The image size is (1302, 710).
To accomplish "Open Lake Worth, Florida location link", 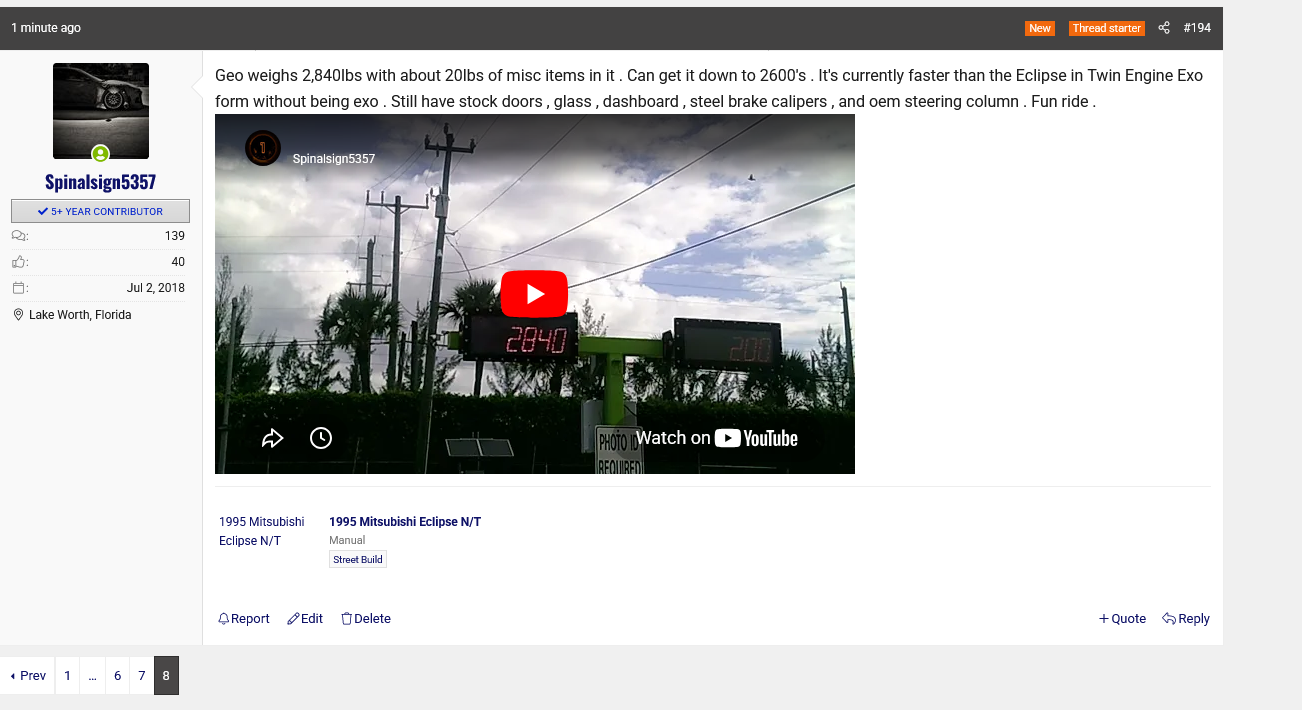I will click(80, 315).
